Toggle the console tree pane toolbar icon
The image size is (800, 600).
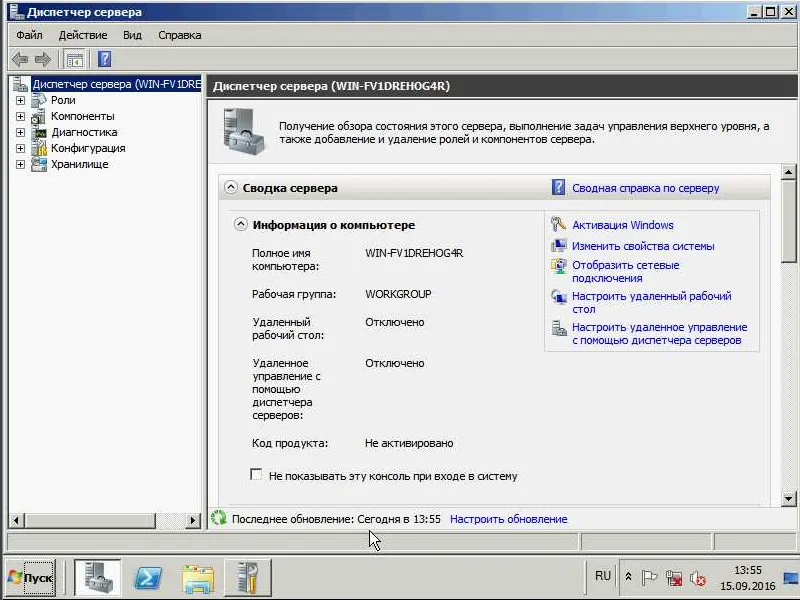tap(75, 60)
